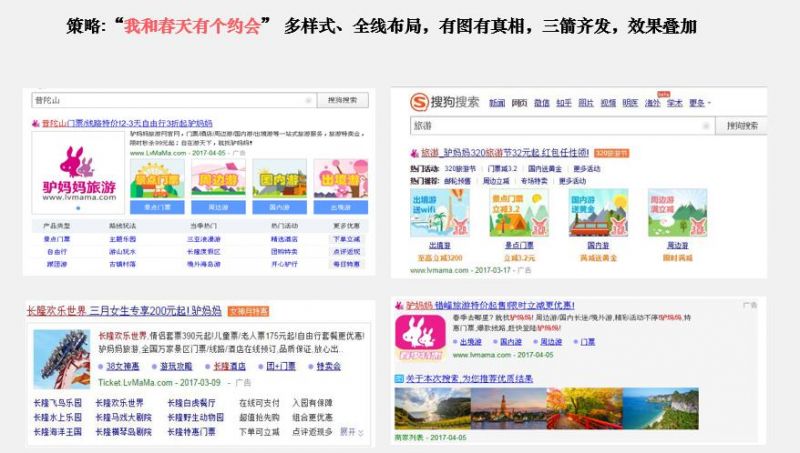Click 出境游 bullet link beside app icon
Screen dimensions: 800x453
pos(470,342)
